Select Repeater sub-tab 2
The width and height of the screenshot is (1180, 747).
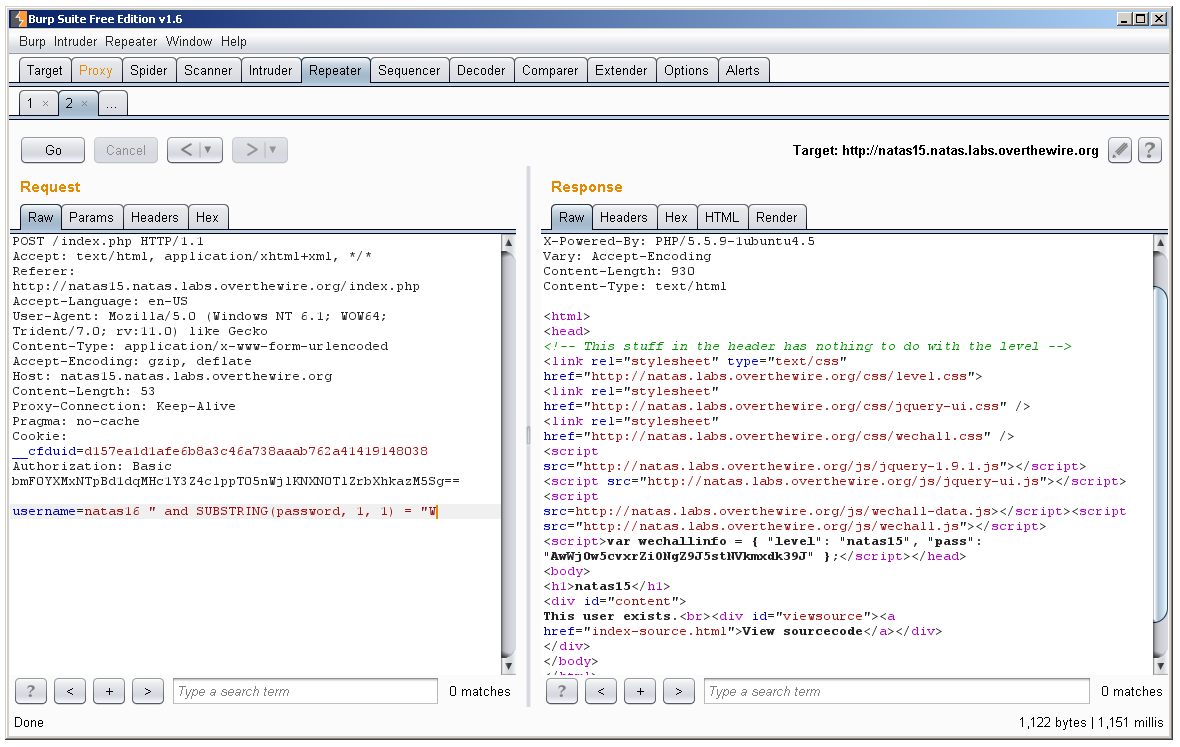[x=69, y=103]
